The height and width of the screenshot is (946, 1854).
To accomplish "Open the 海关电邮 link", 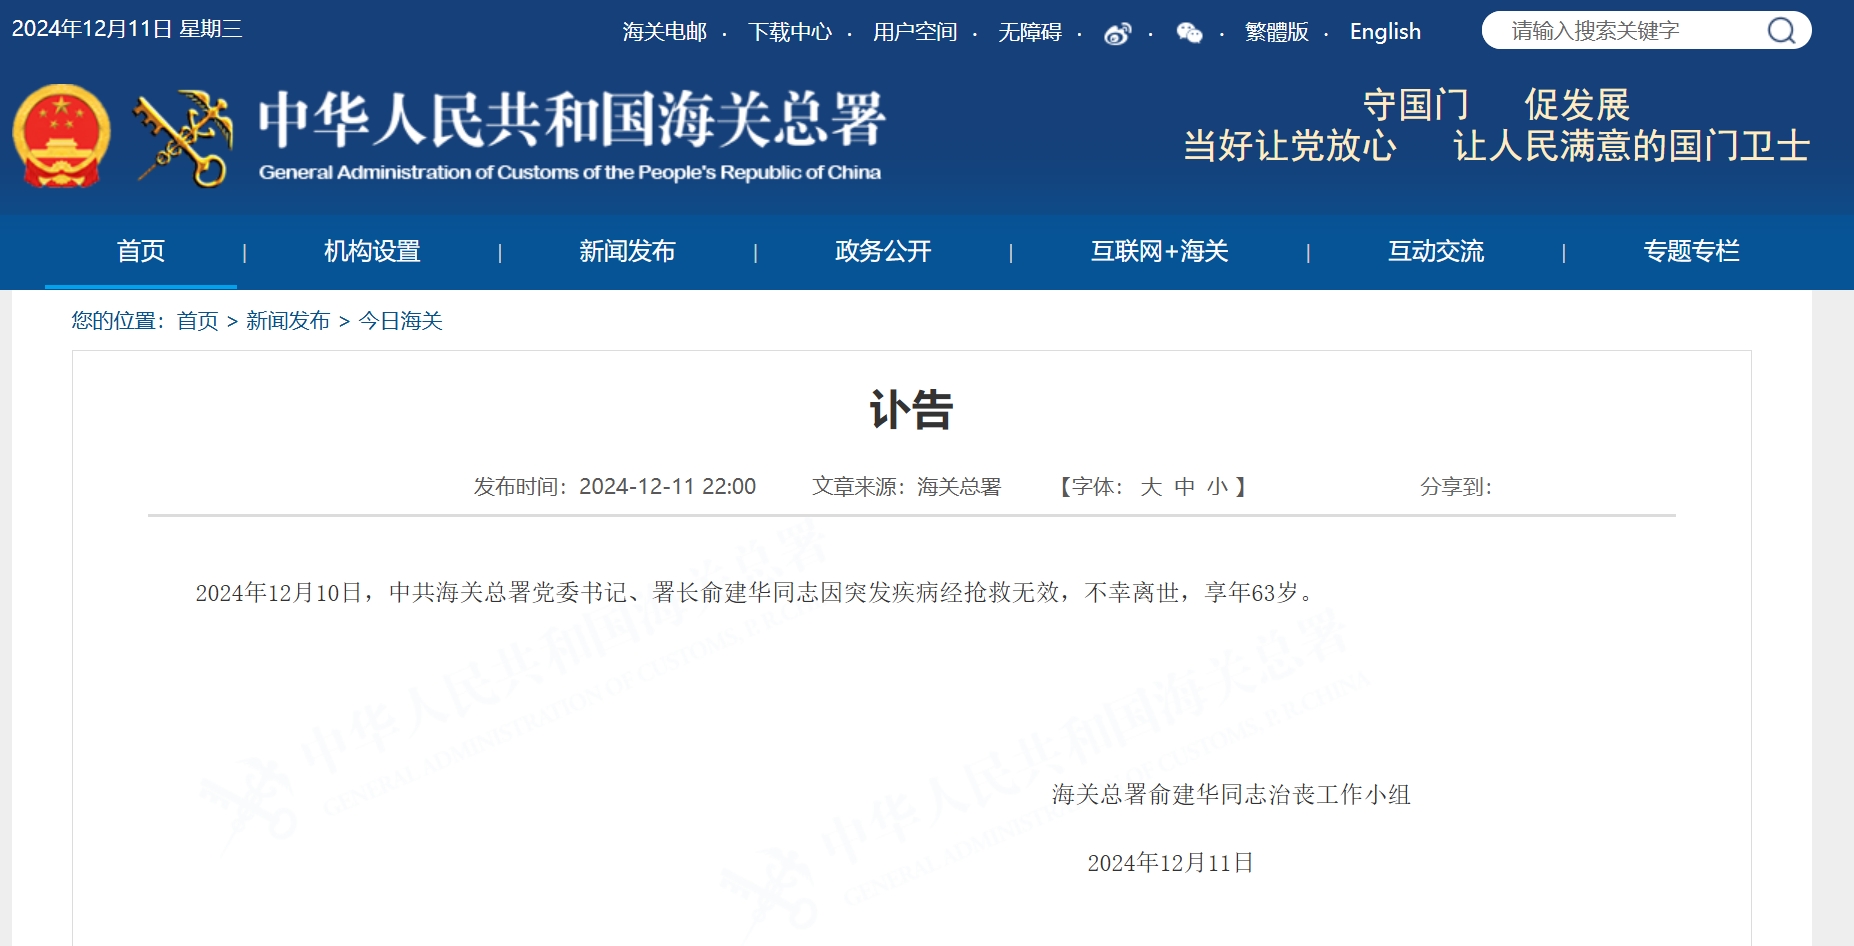I will pos(664,32).
